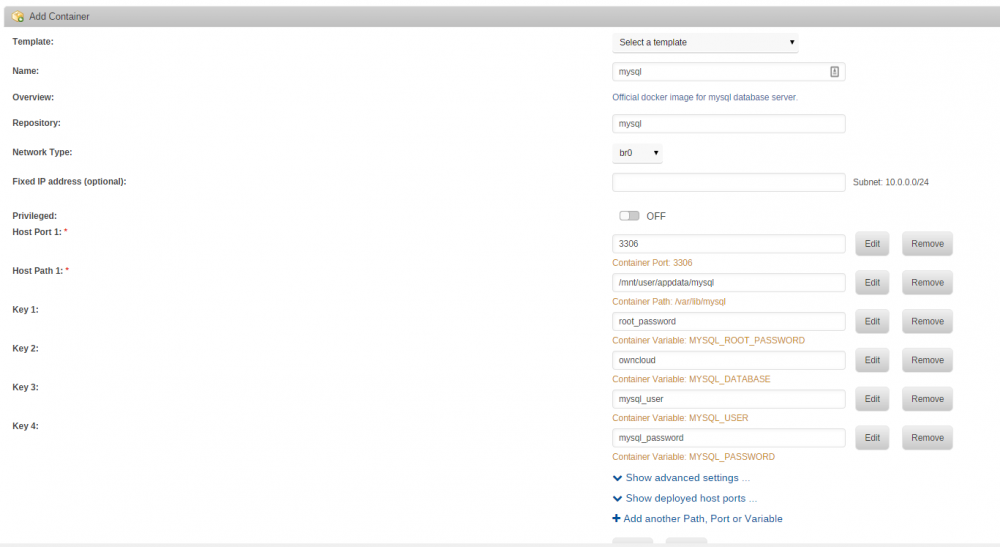This screenshot has width=1000, height=547.
Task: Click the Official docker image overview text
Action: (x=705, y=98)
